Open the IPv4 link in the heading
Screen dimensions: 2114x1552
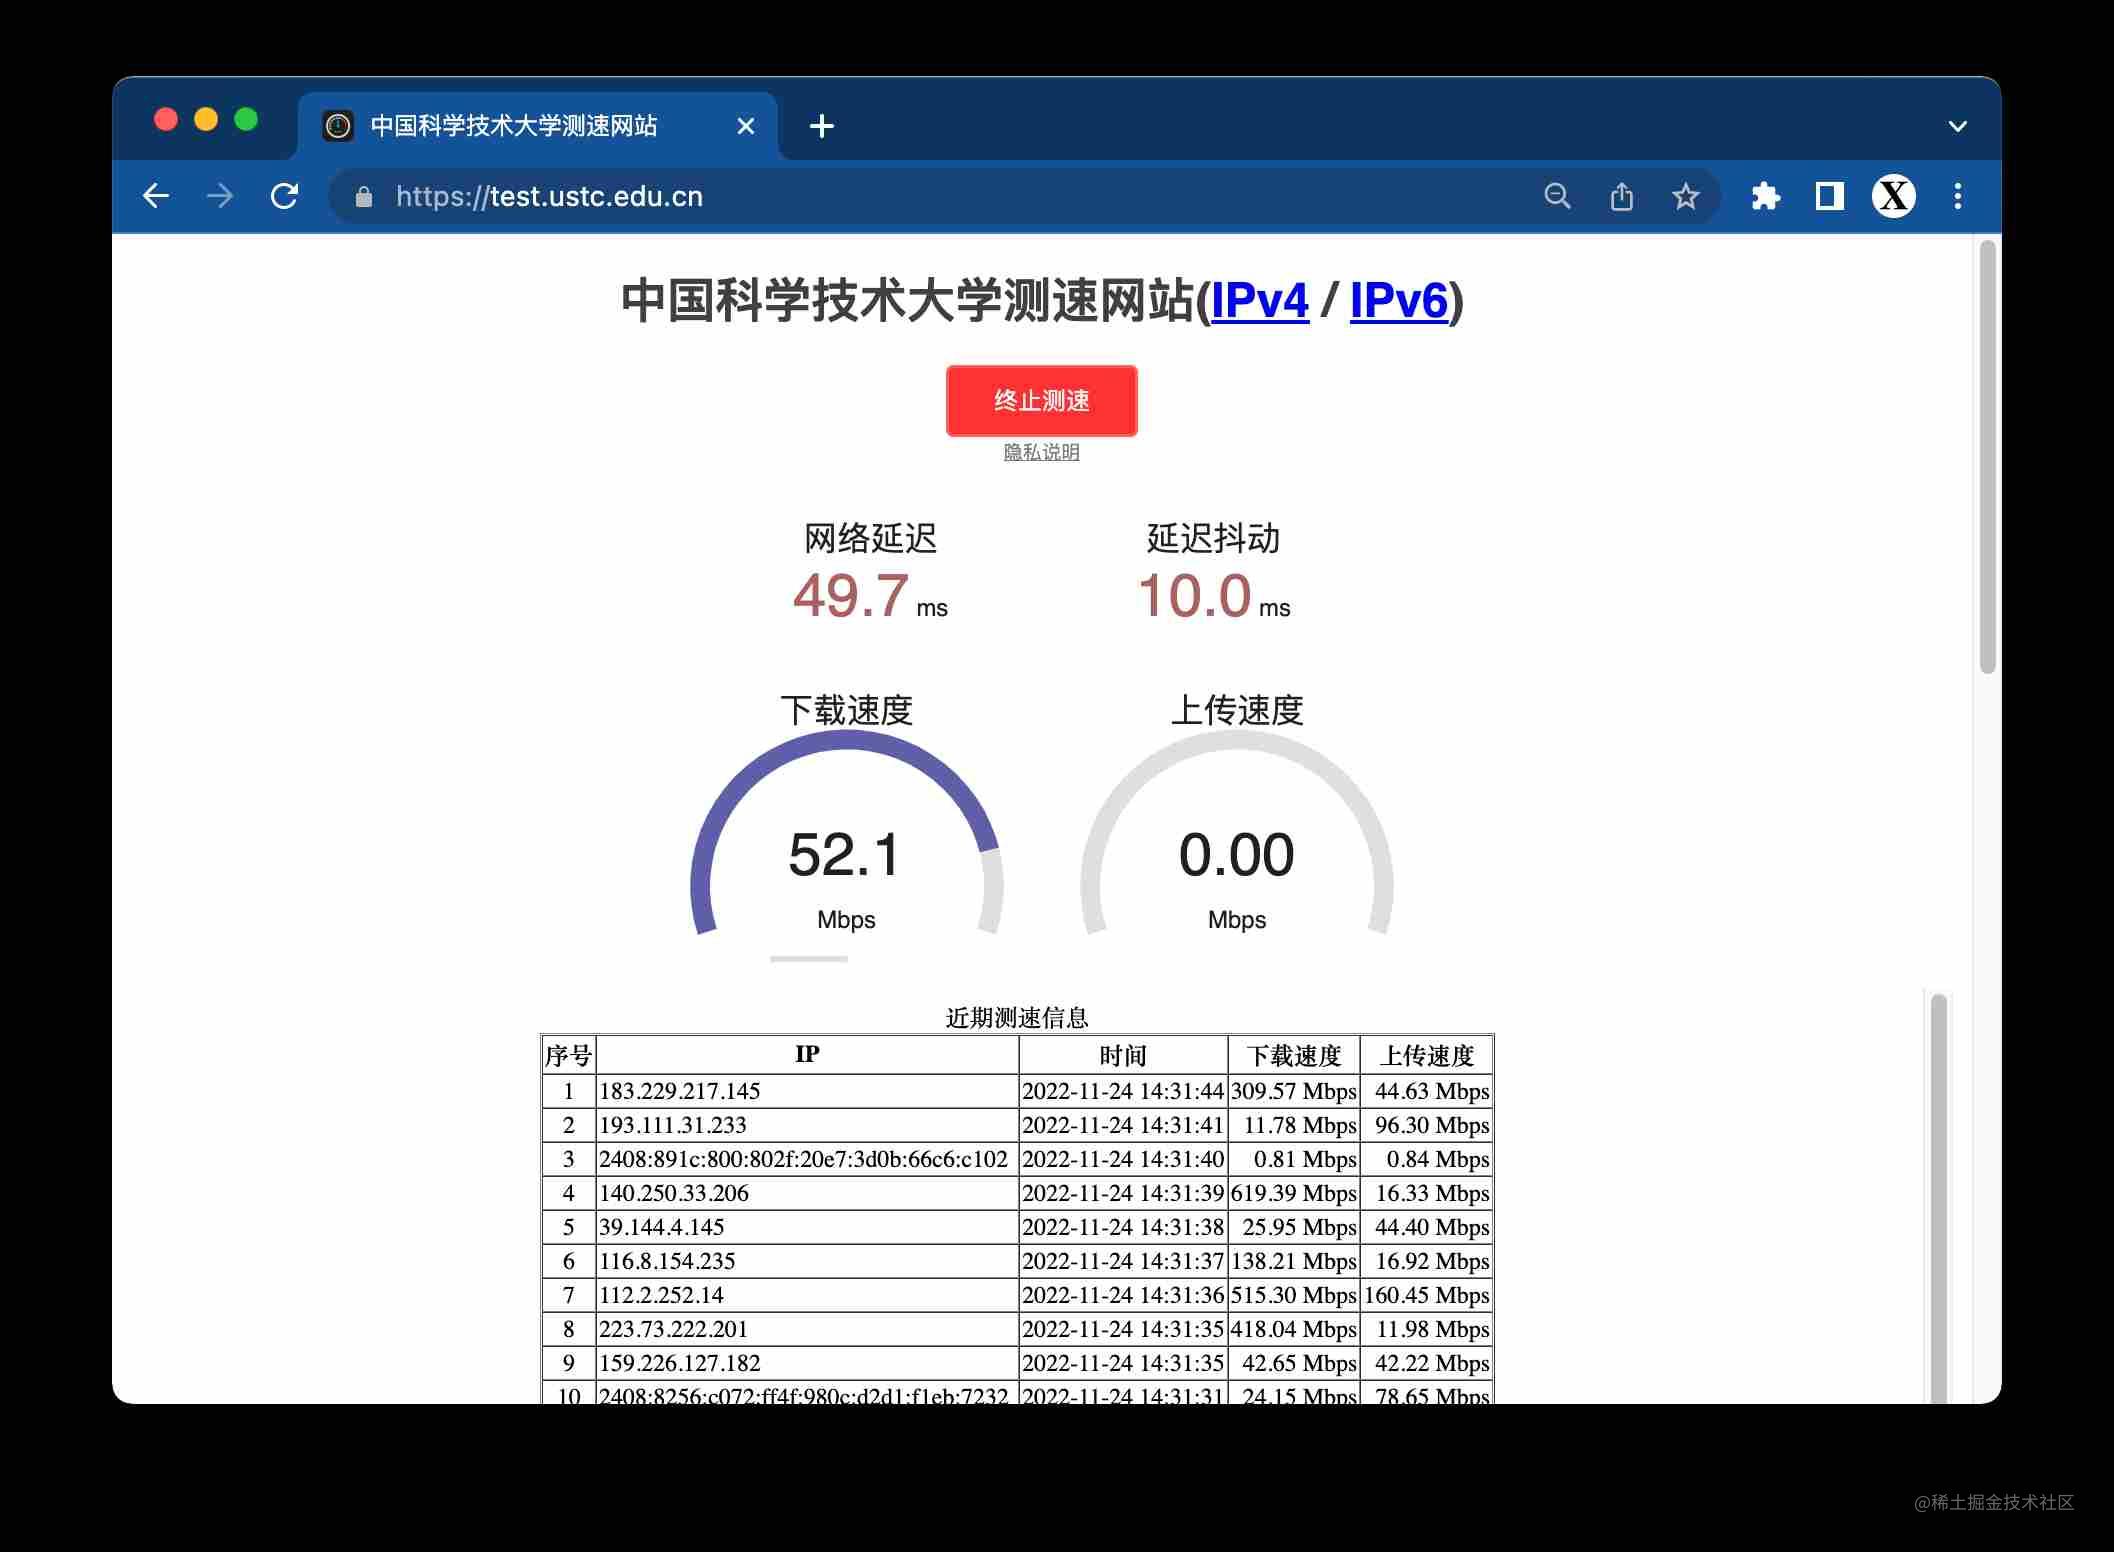pyautogui.click(x=1260, y=300)
